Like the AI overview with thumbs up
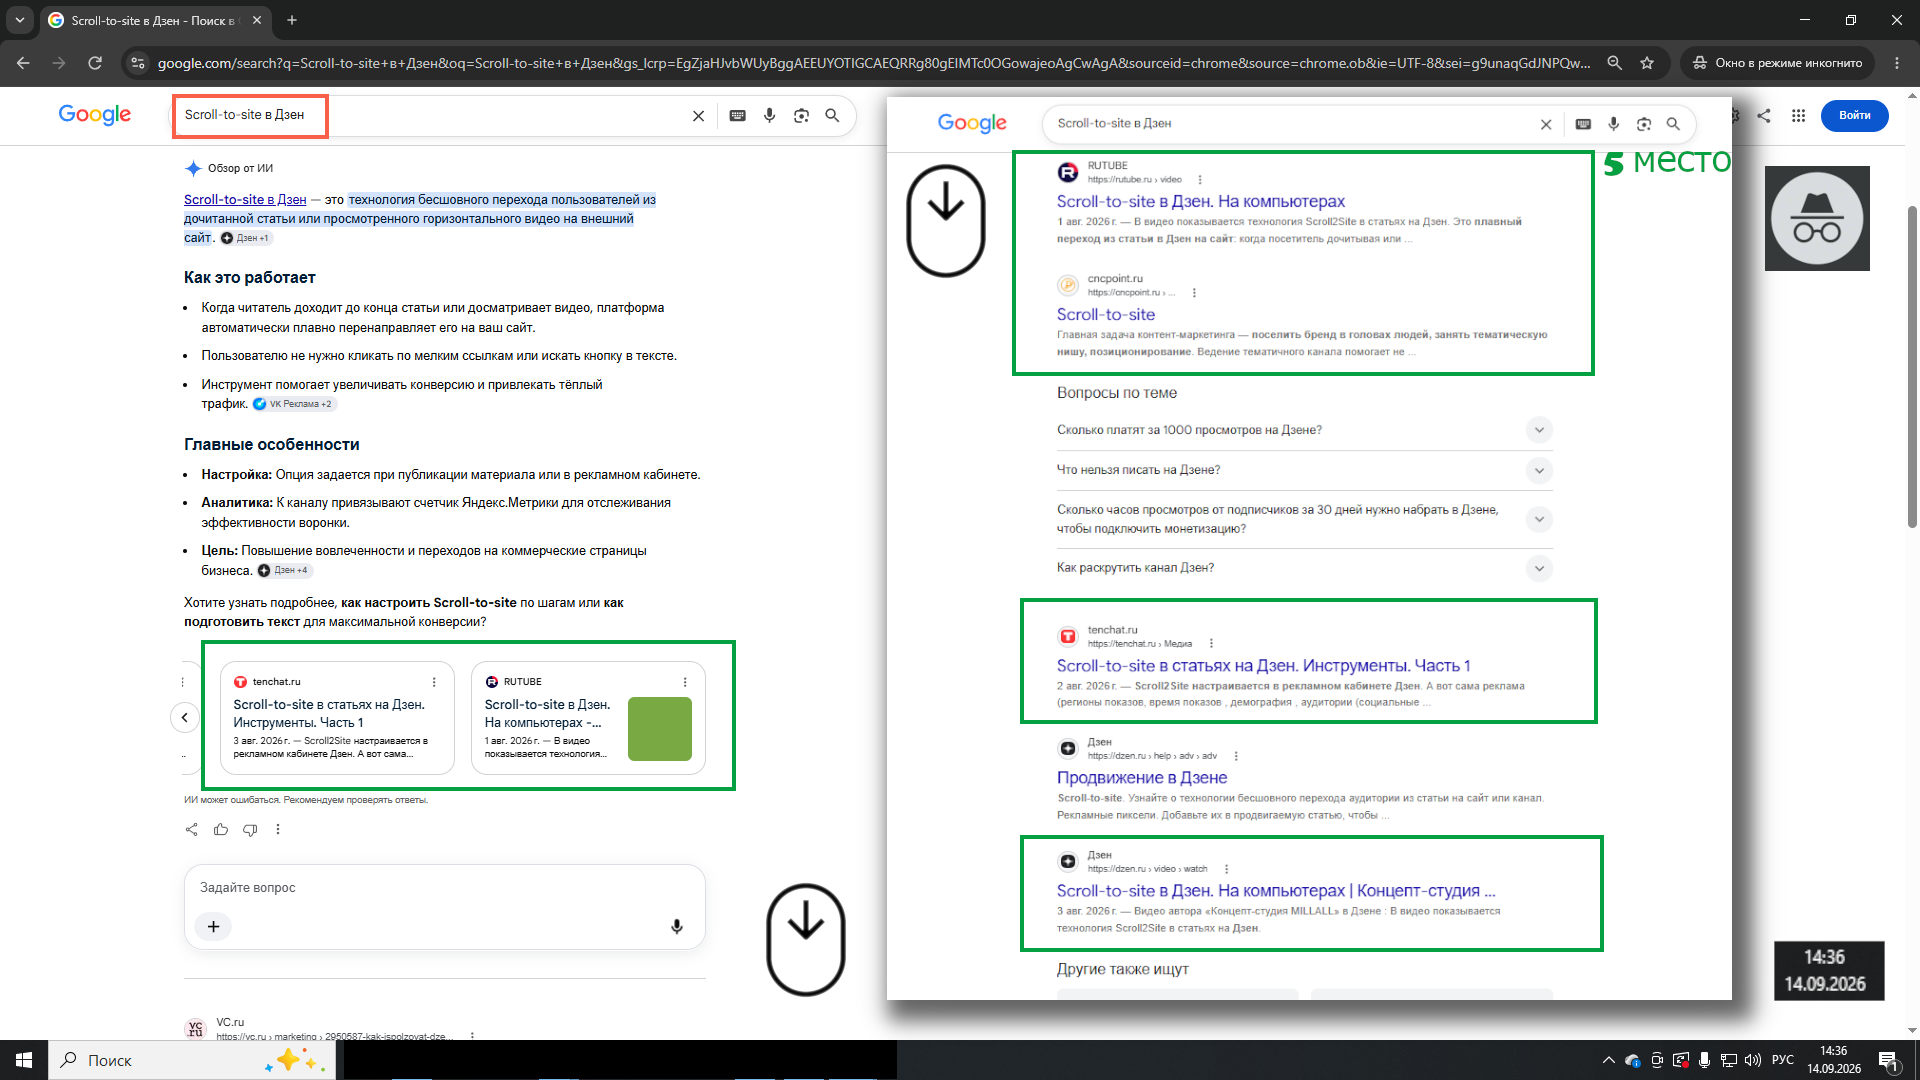Screen dimensions: 1920x1080 tap(221, 829)
